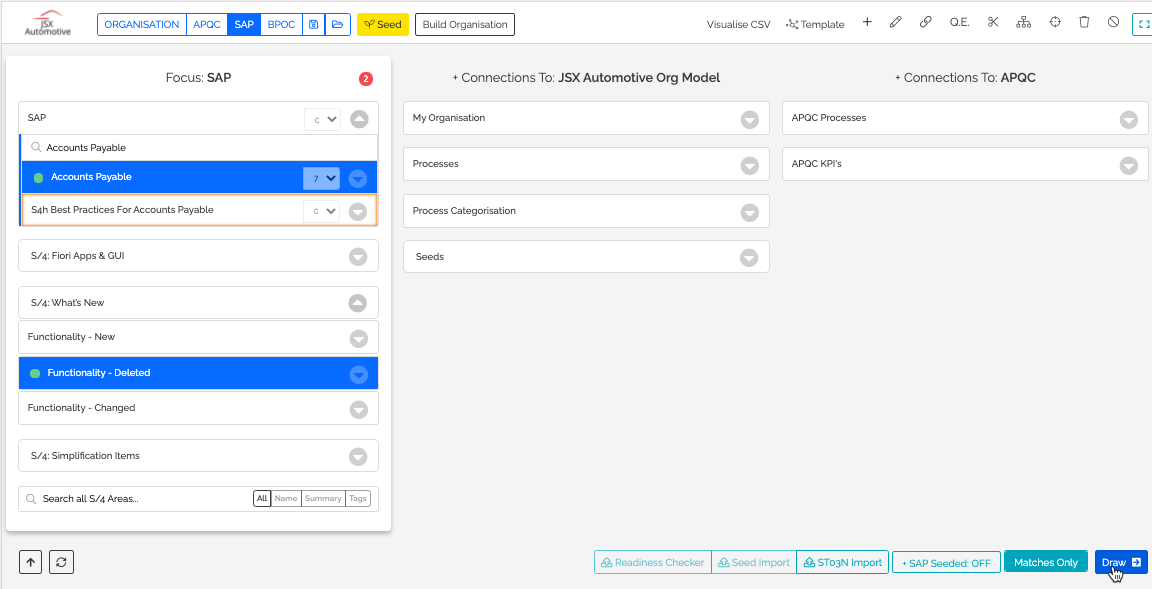
Task: Click the refresh icon button
Action: 62,562
